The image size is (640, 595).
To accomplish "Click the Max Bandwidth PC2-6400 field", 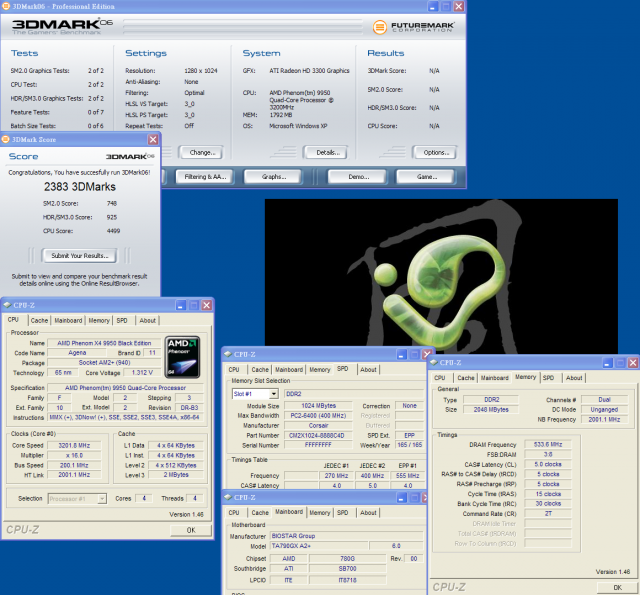I will pyautogui.click(x=318, y=415).
